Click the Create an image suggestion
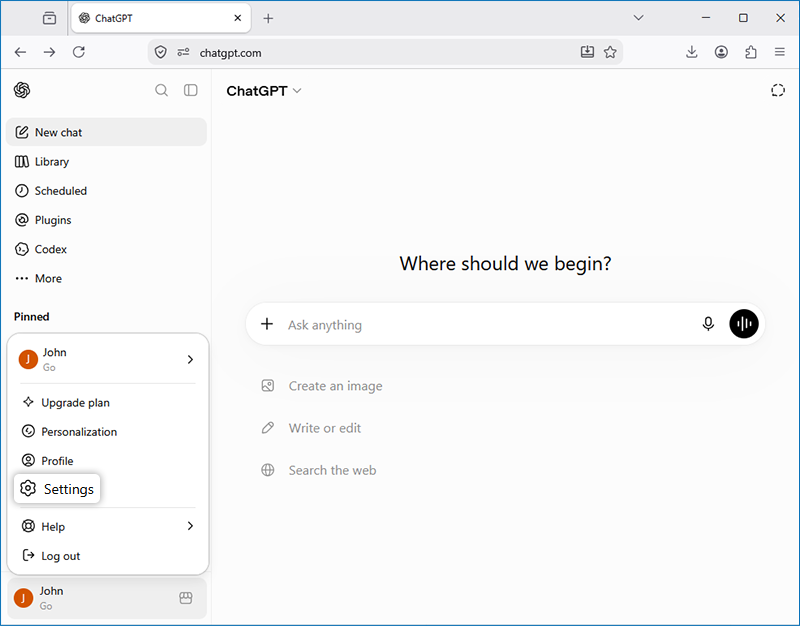Screen dimensions: 800x626 [322, 386]
